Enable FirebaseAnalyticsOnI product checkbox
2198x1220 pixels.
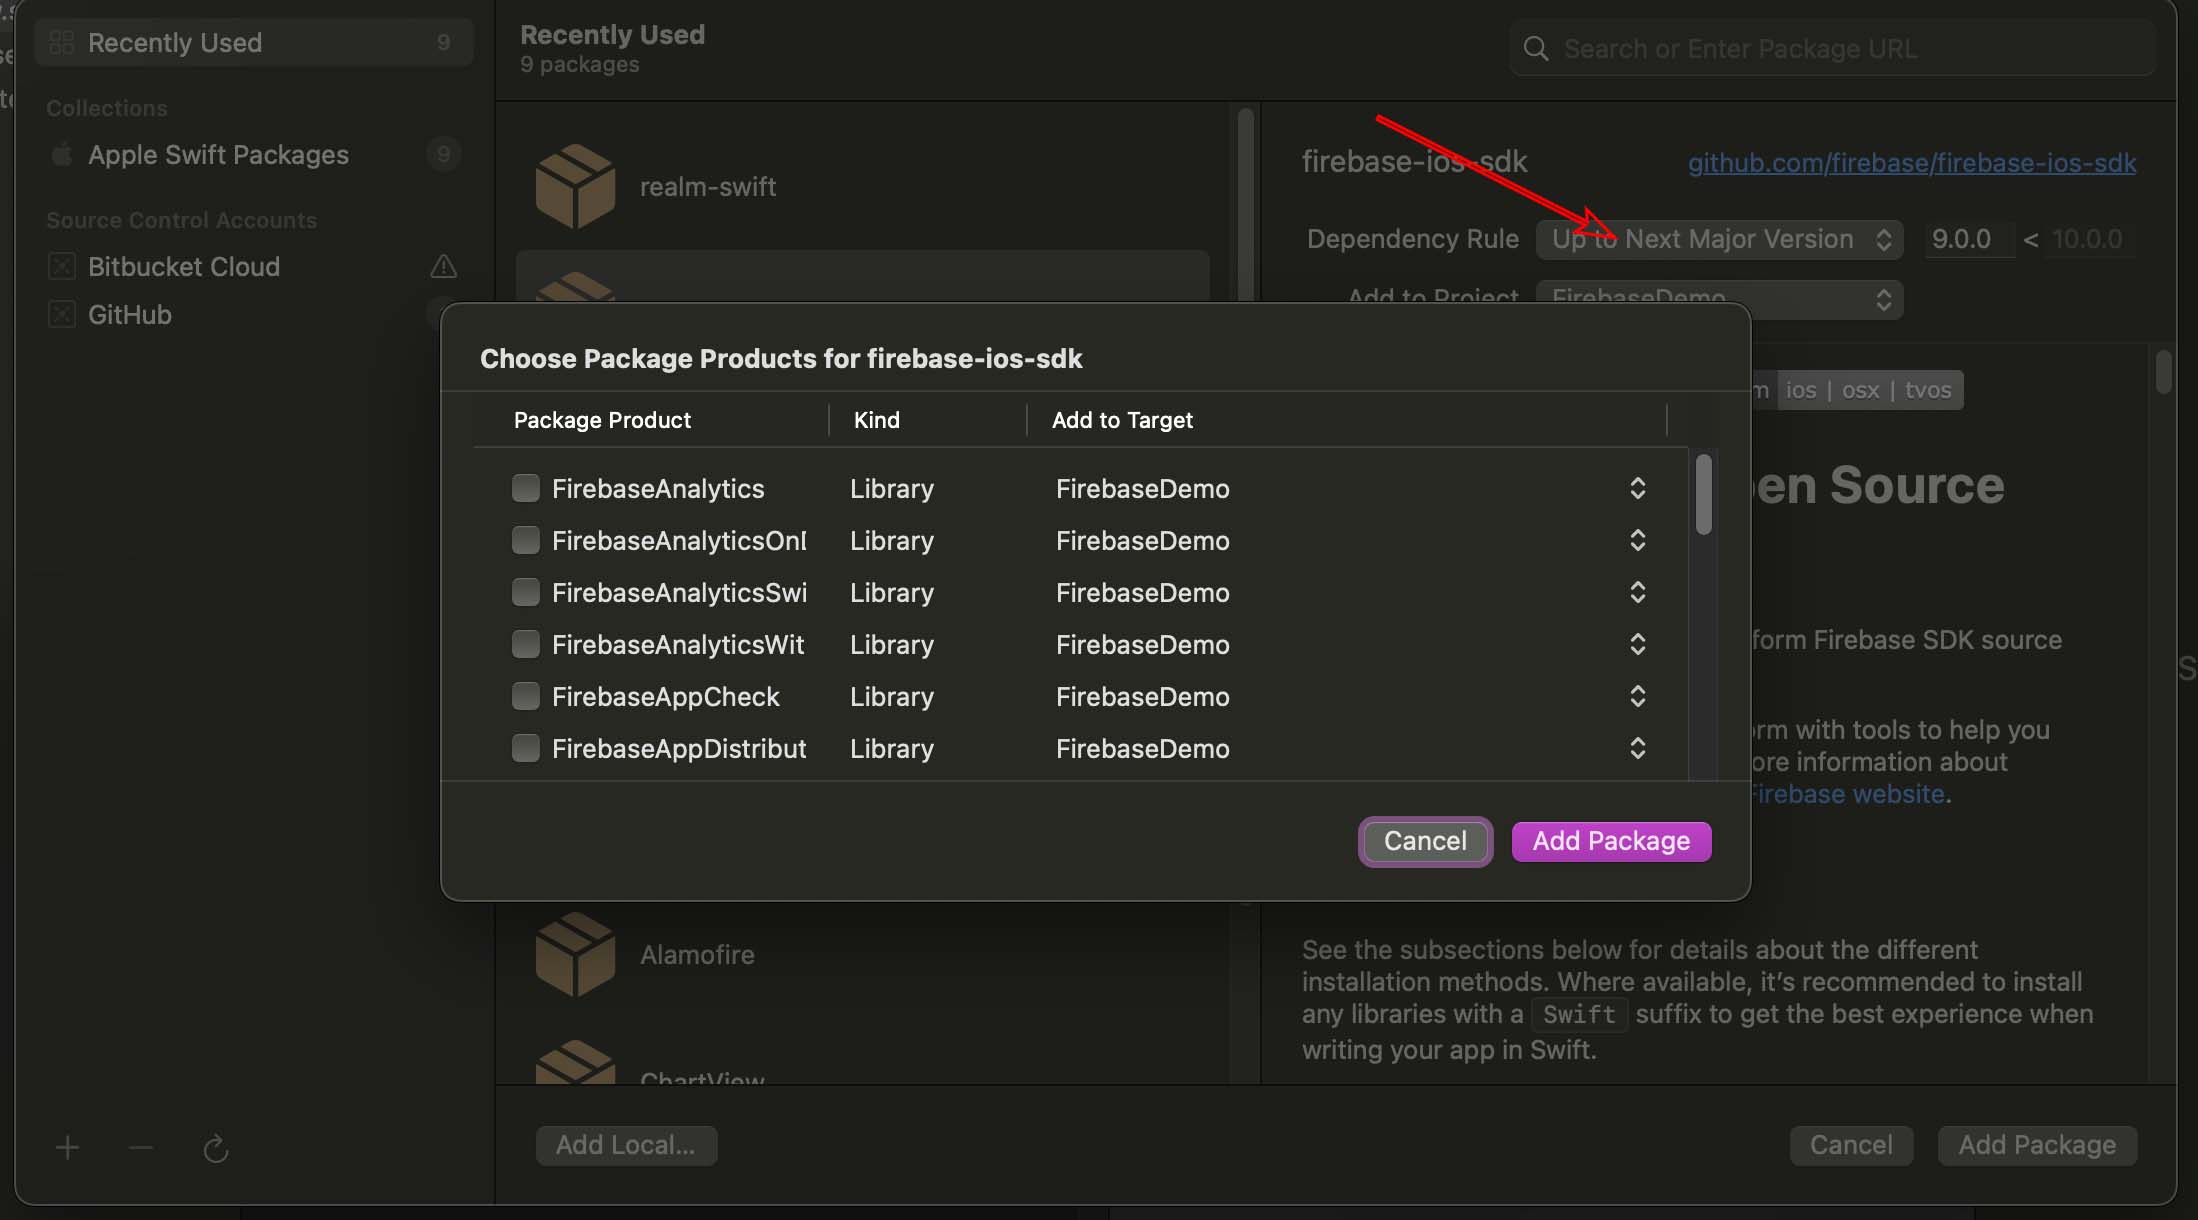click(x=526, y=540)
